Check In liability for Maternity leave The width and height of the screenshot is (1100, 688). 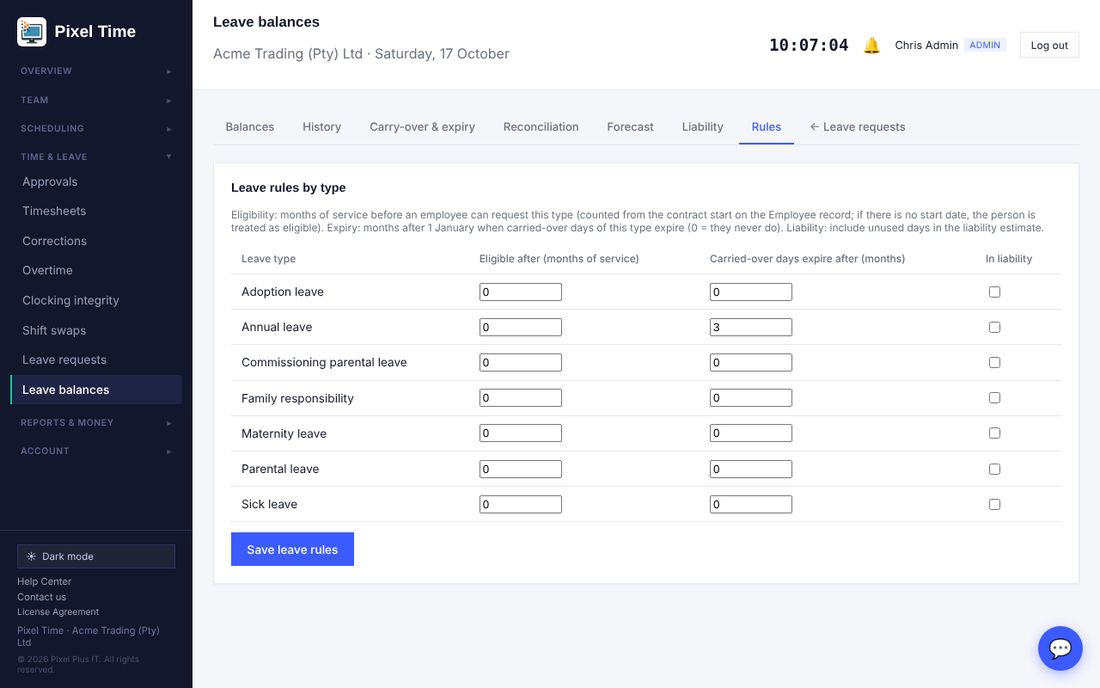point(994,433)
